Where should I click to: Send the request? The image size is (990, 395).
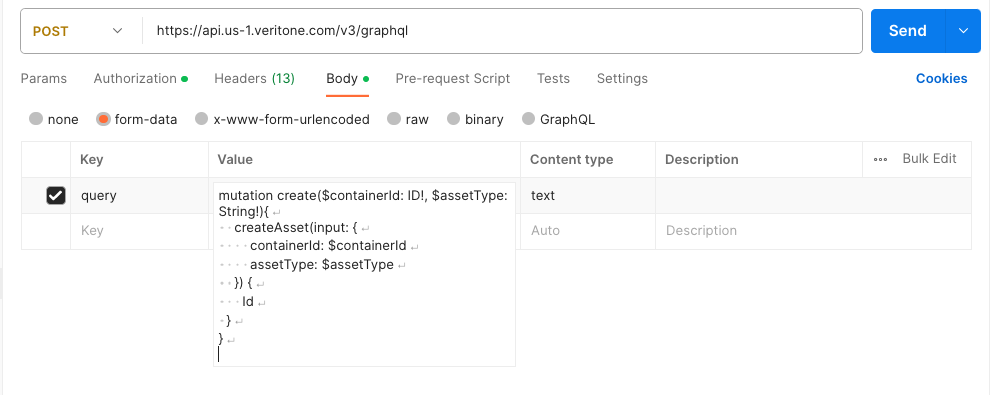point(907,31)
